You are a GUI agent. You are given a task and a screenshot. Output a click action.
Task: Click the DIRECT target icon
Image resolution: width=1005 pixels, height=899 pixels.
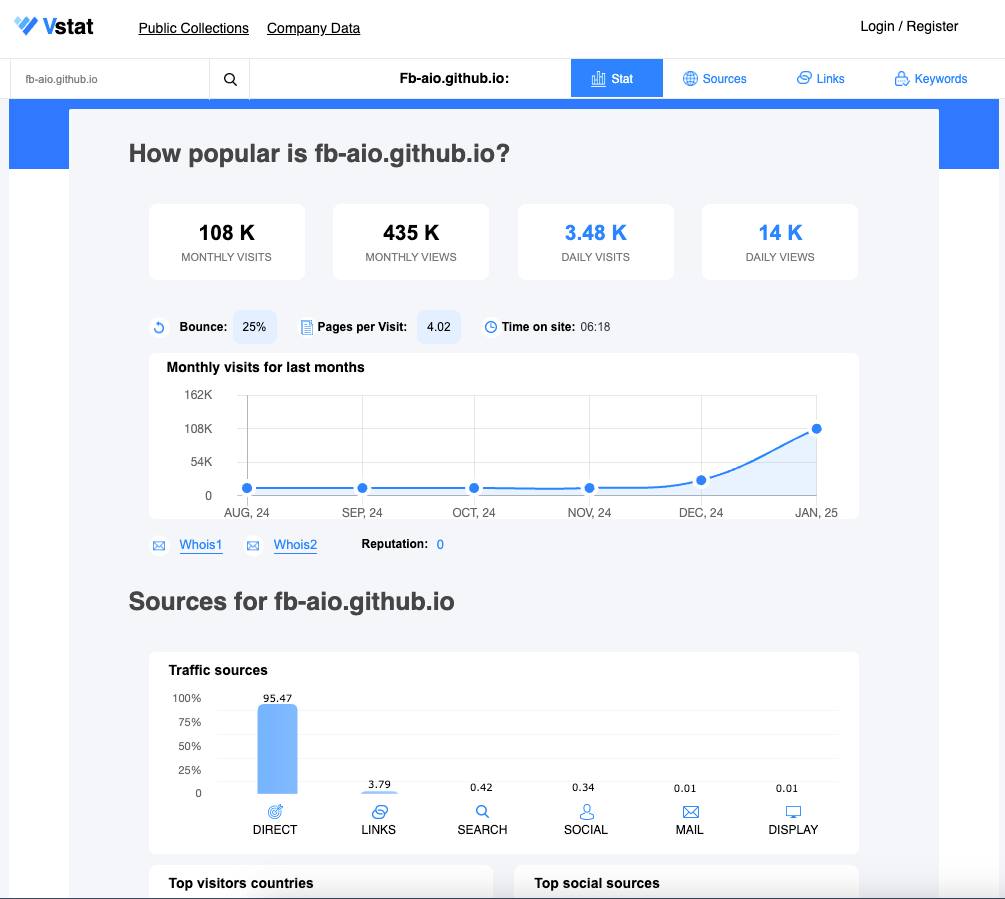coord(275,812)
